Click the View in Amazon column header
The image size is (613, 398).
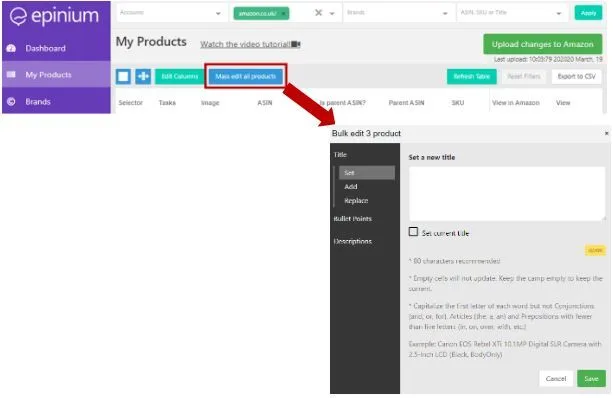click(516, 103)
